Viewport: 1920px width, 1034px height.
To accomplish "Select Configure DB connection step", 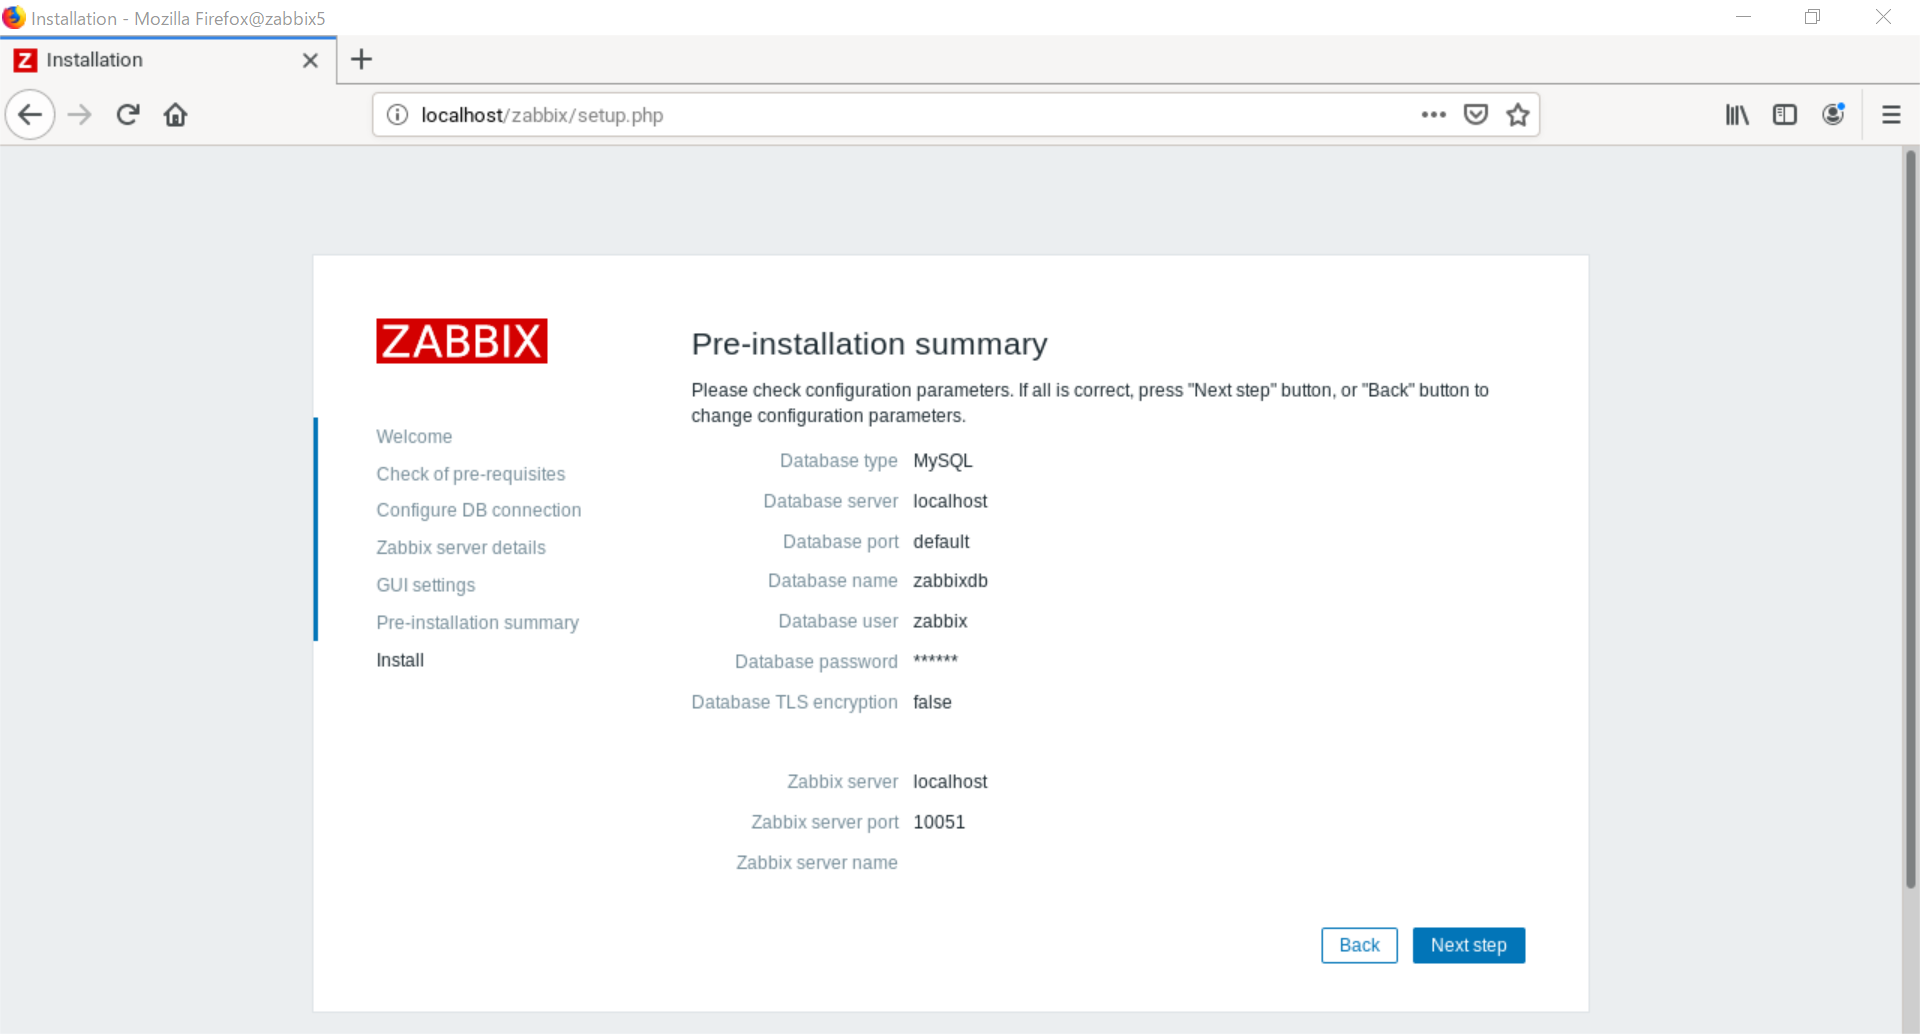I will [x=478, y=510].
